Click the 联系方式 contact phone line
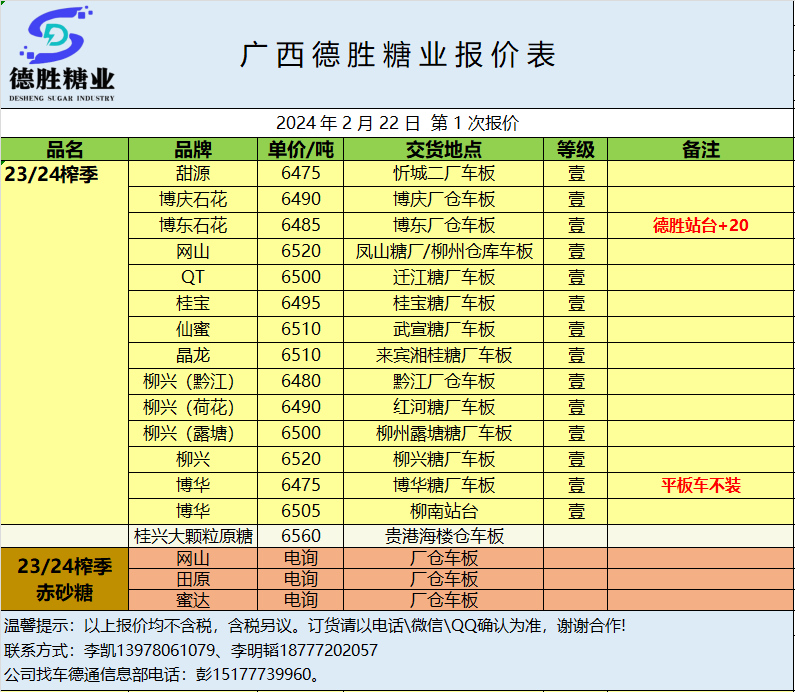Viewport: 795px width, 692px height. pyautogui.click(x=190, y=650)
